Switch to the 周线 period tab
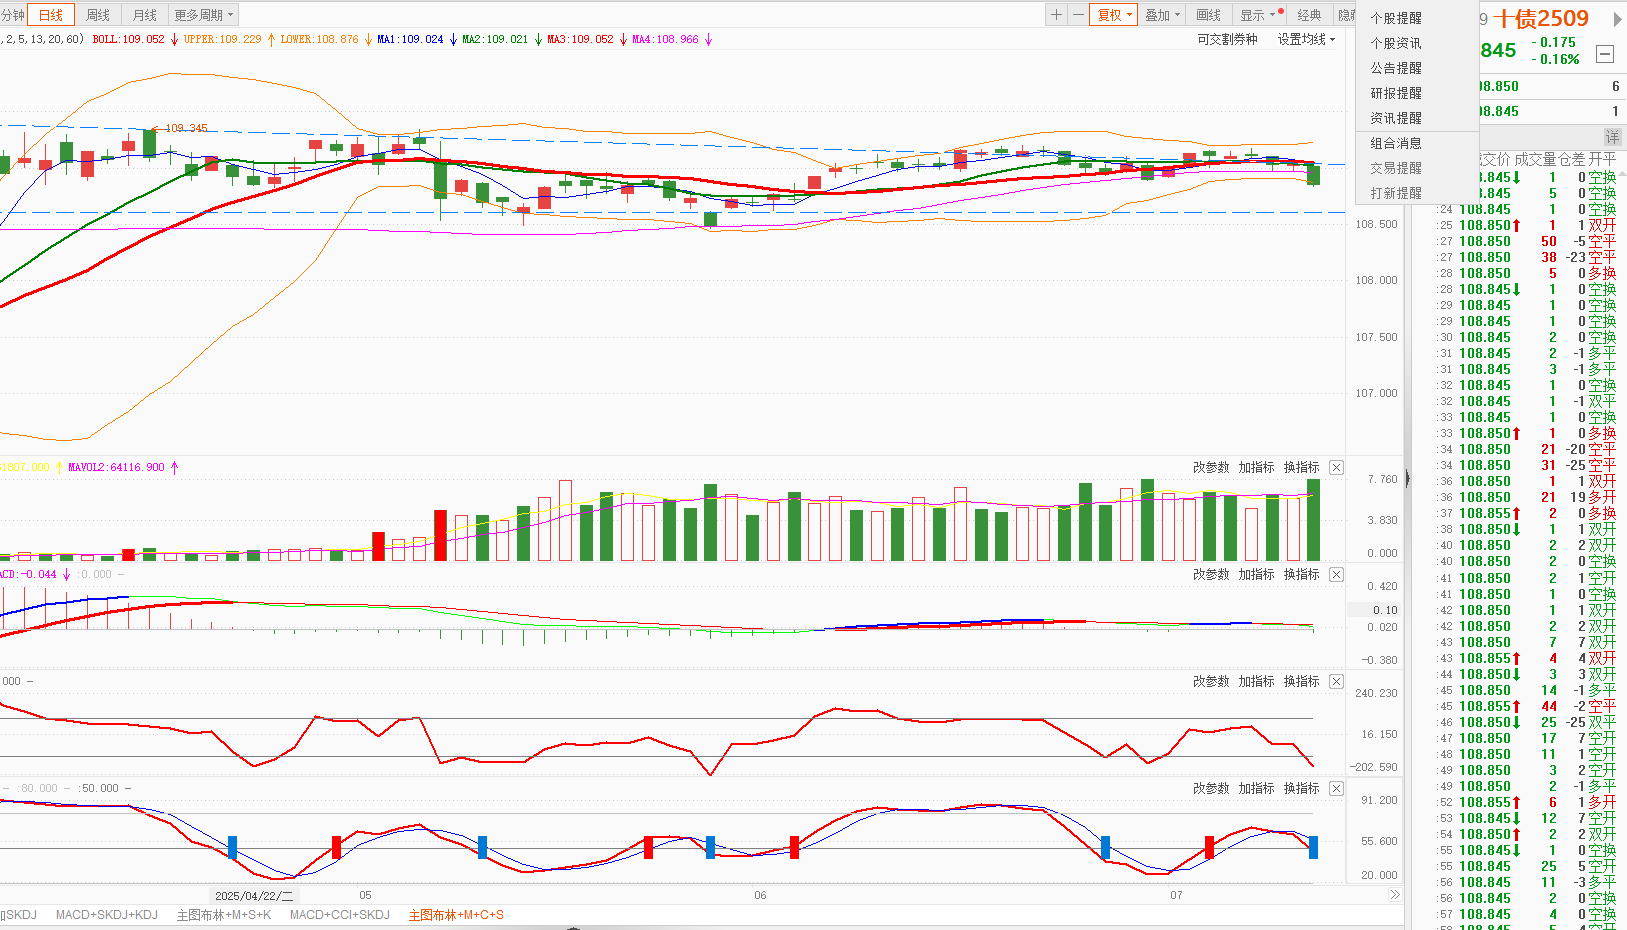 [x=98, y=15]
